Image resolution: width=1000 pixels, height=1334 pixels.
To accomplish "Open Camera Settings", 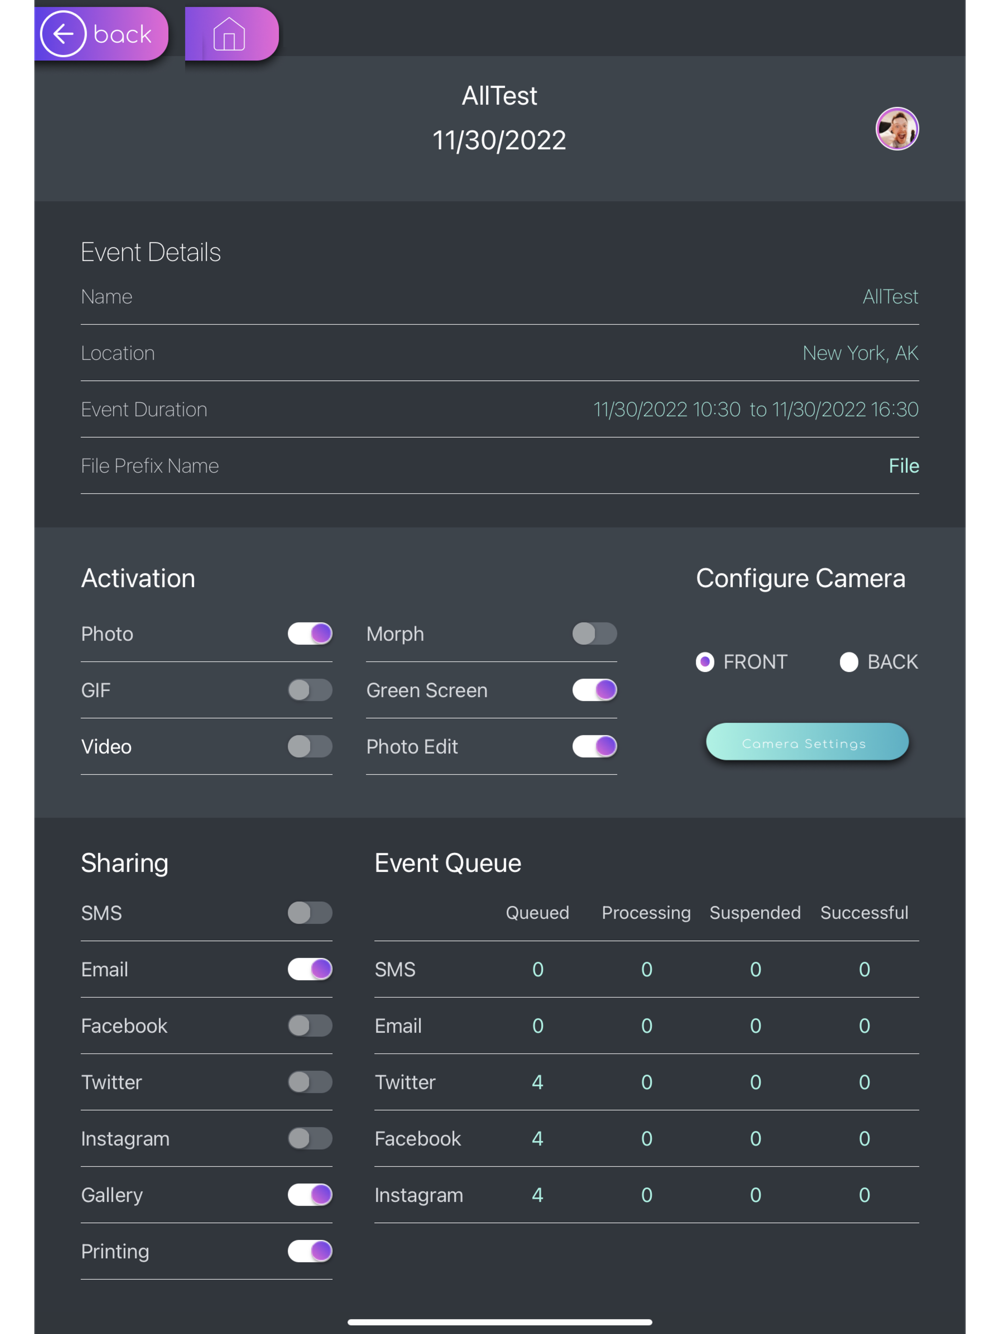I will pyautogui.click(x=807, y=743).
